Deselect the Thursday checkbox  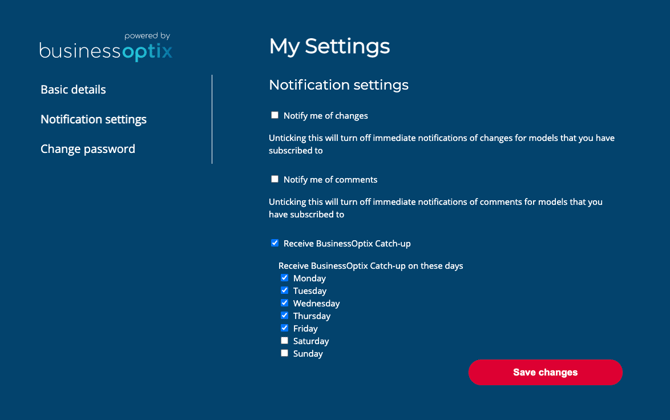point(284,316)
